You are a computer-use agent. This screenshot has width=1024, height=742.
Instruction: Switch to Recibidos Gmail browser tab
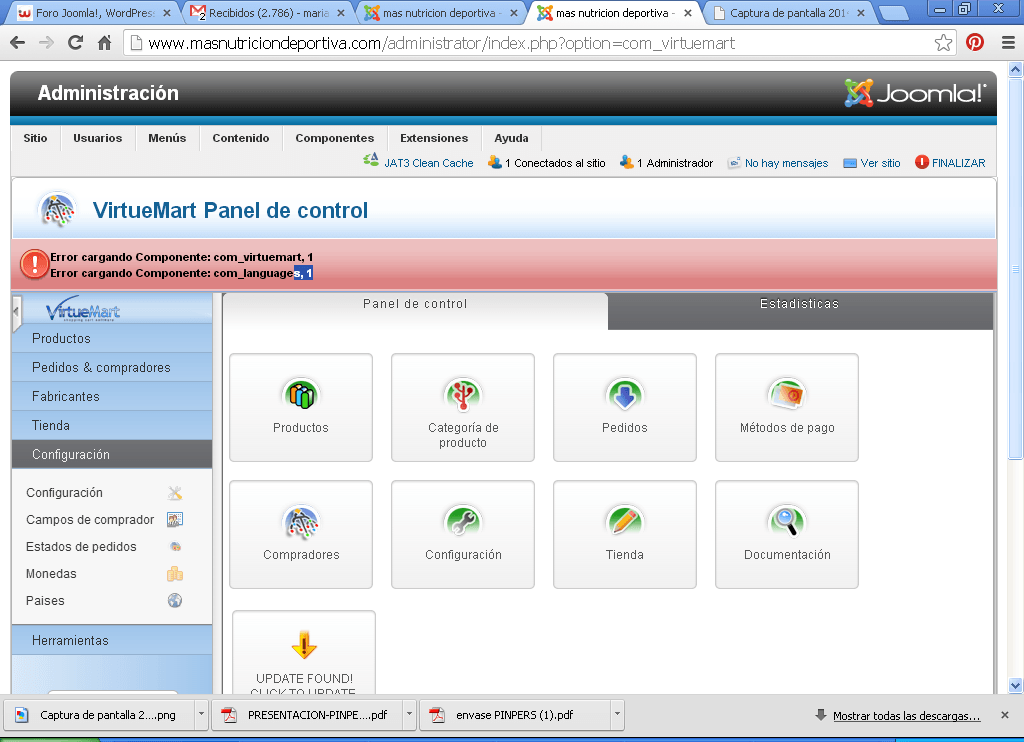268,12
